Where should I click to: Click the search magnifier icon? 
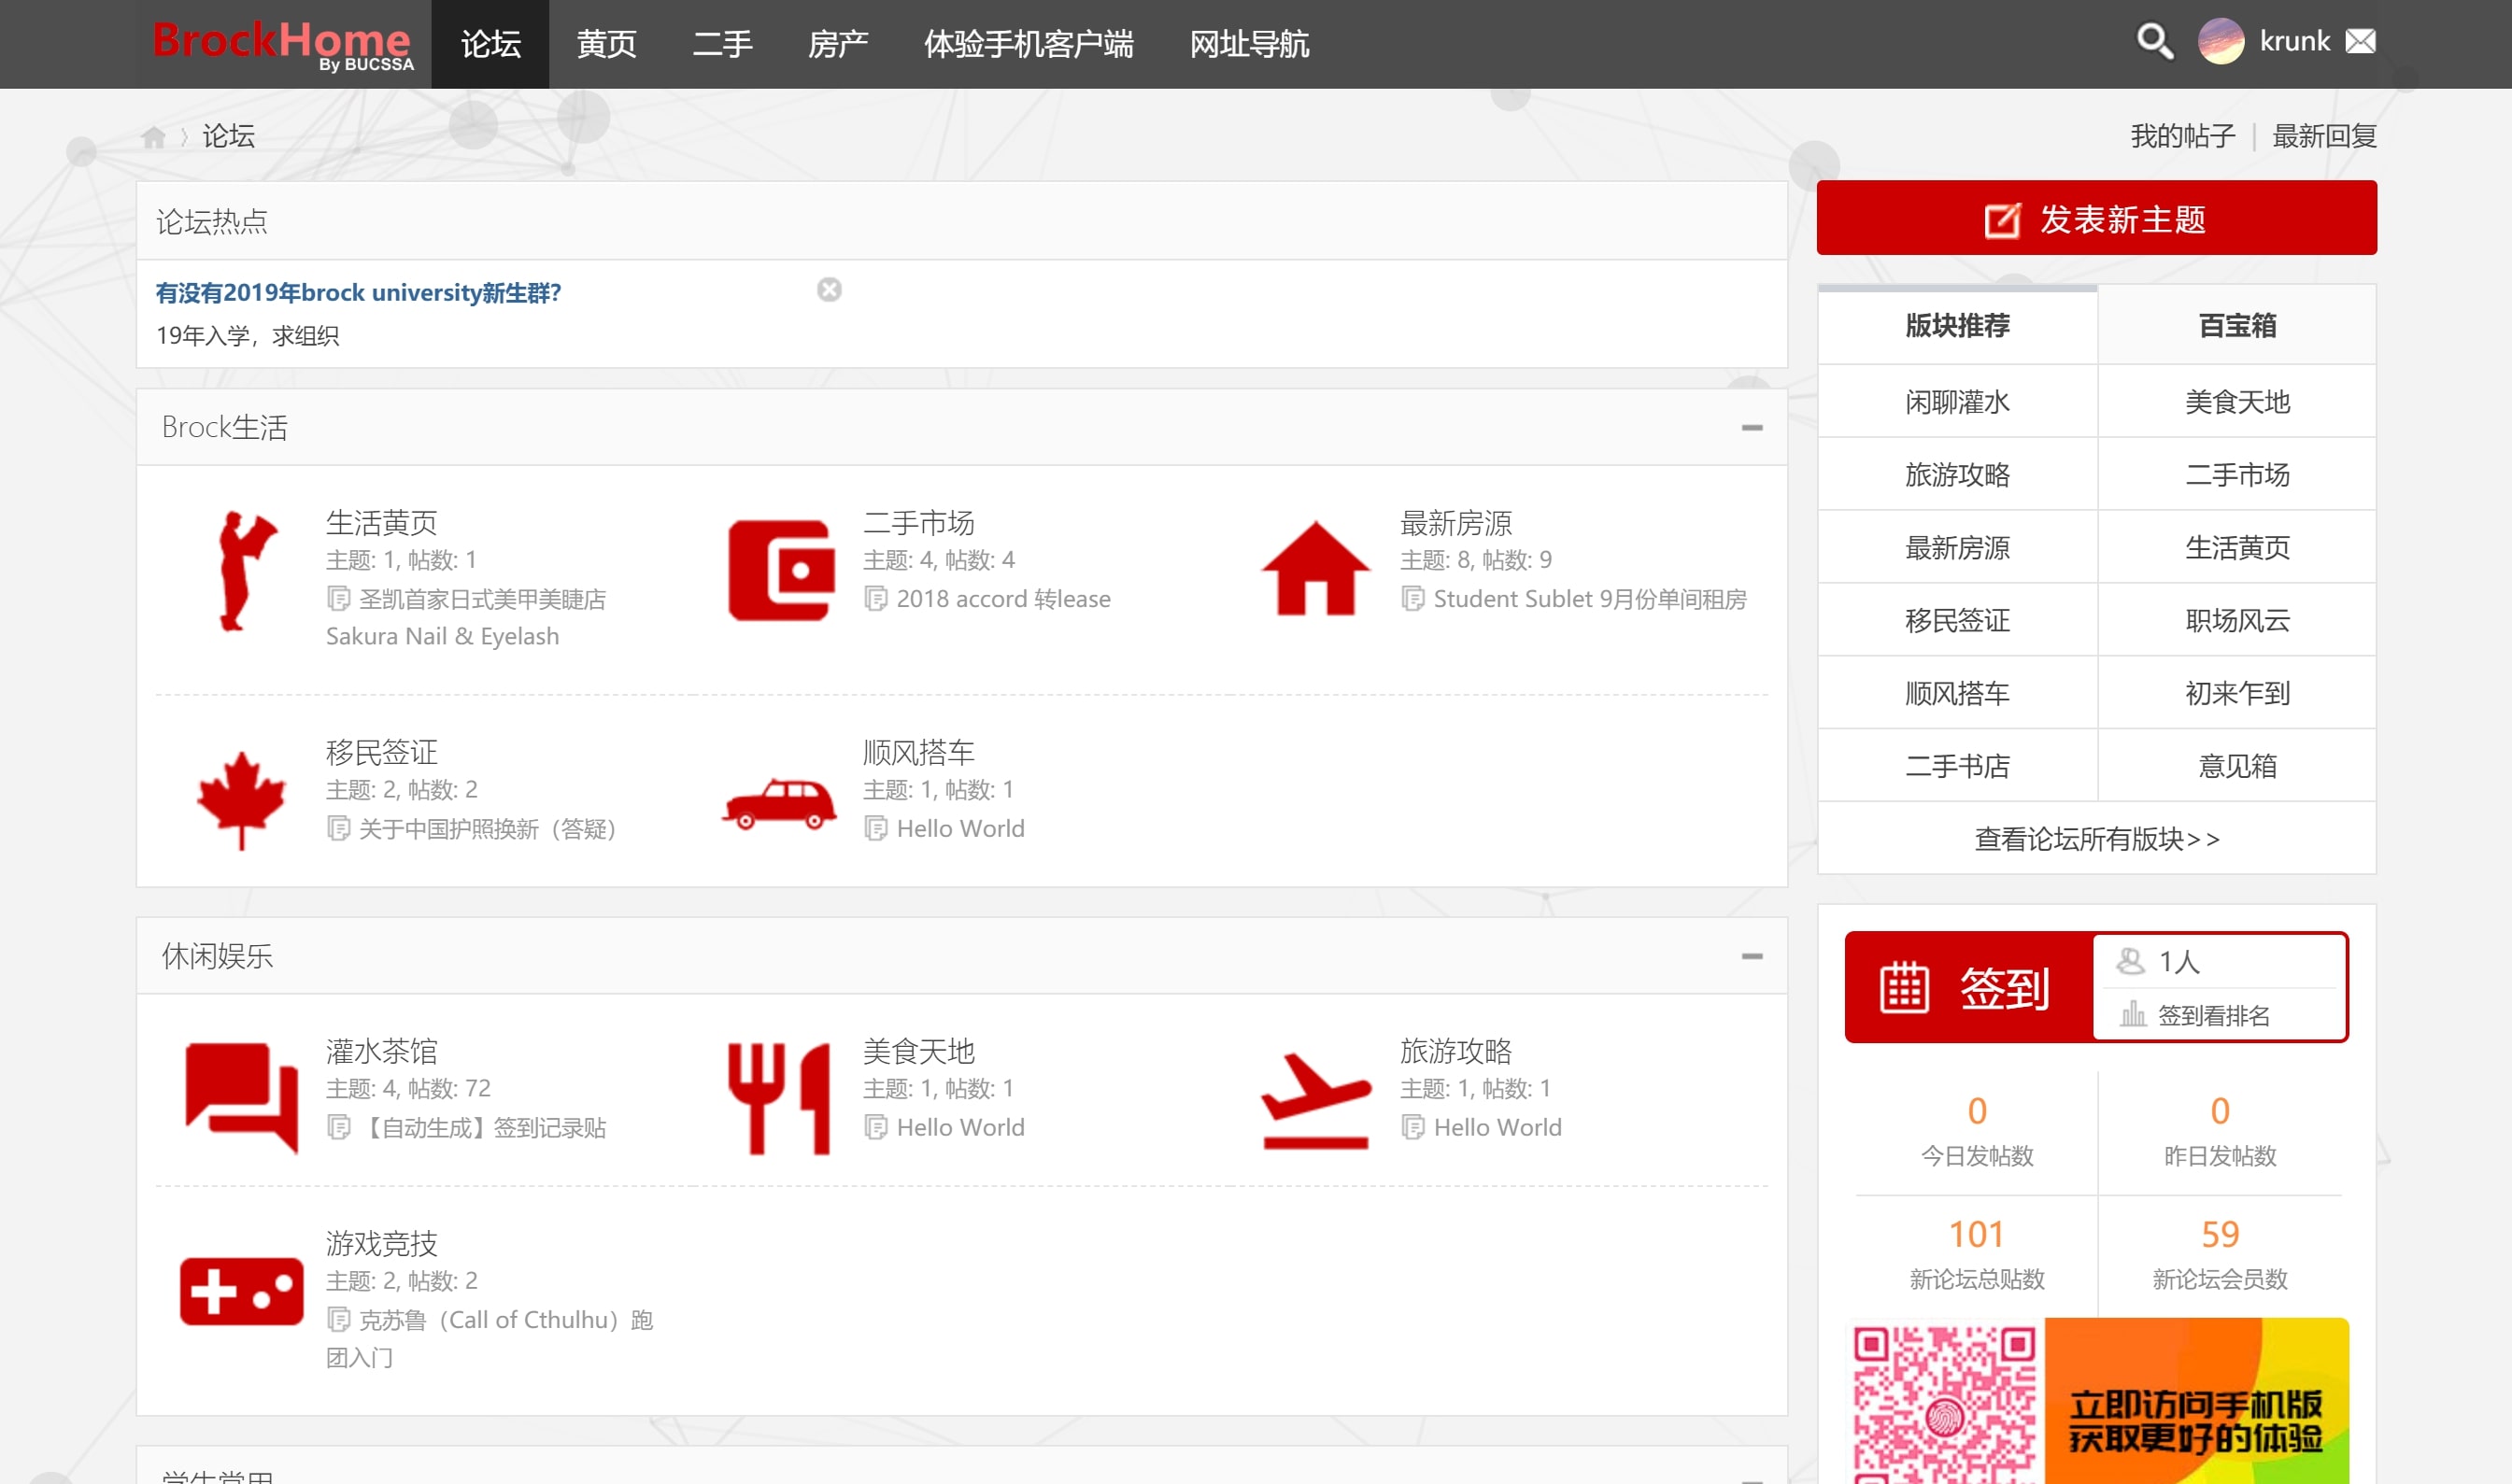(2154, 42)
